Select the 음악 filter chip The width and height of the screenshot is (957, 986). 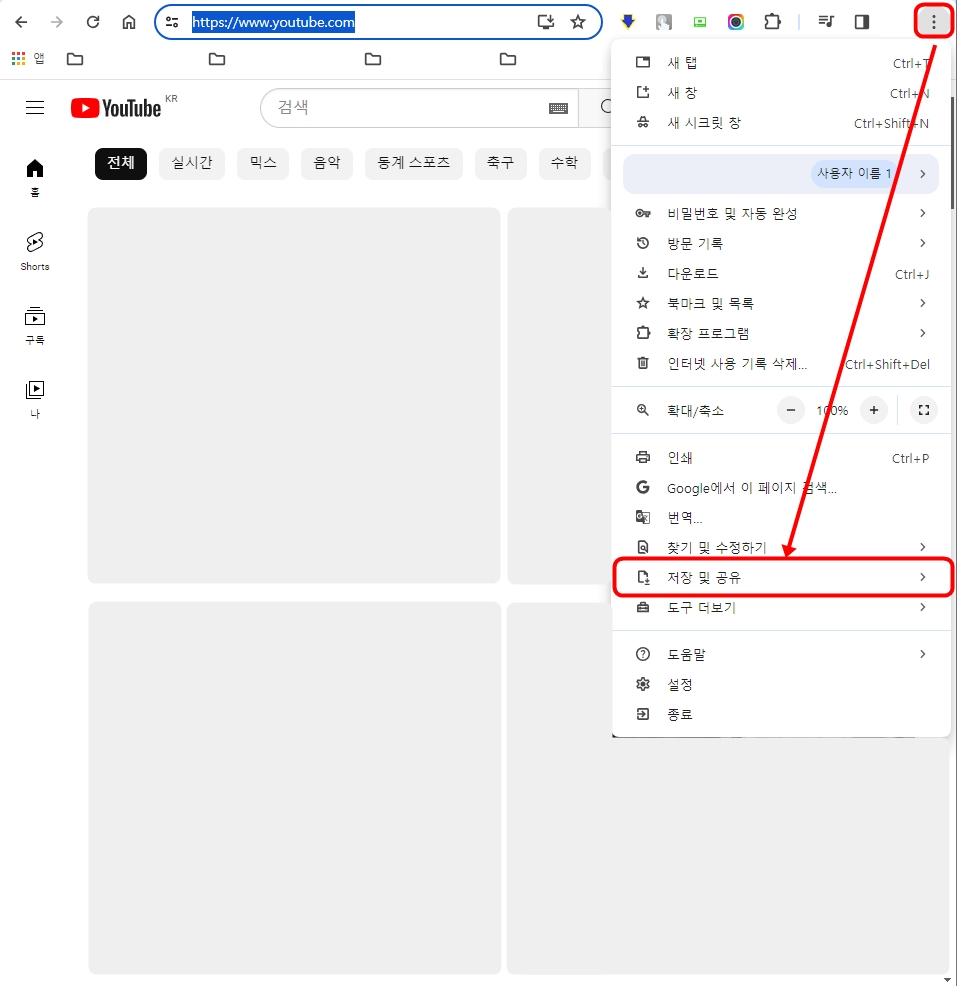pos(326,163)
